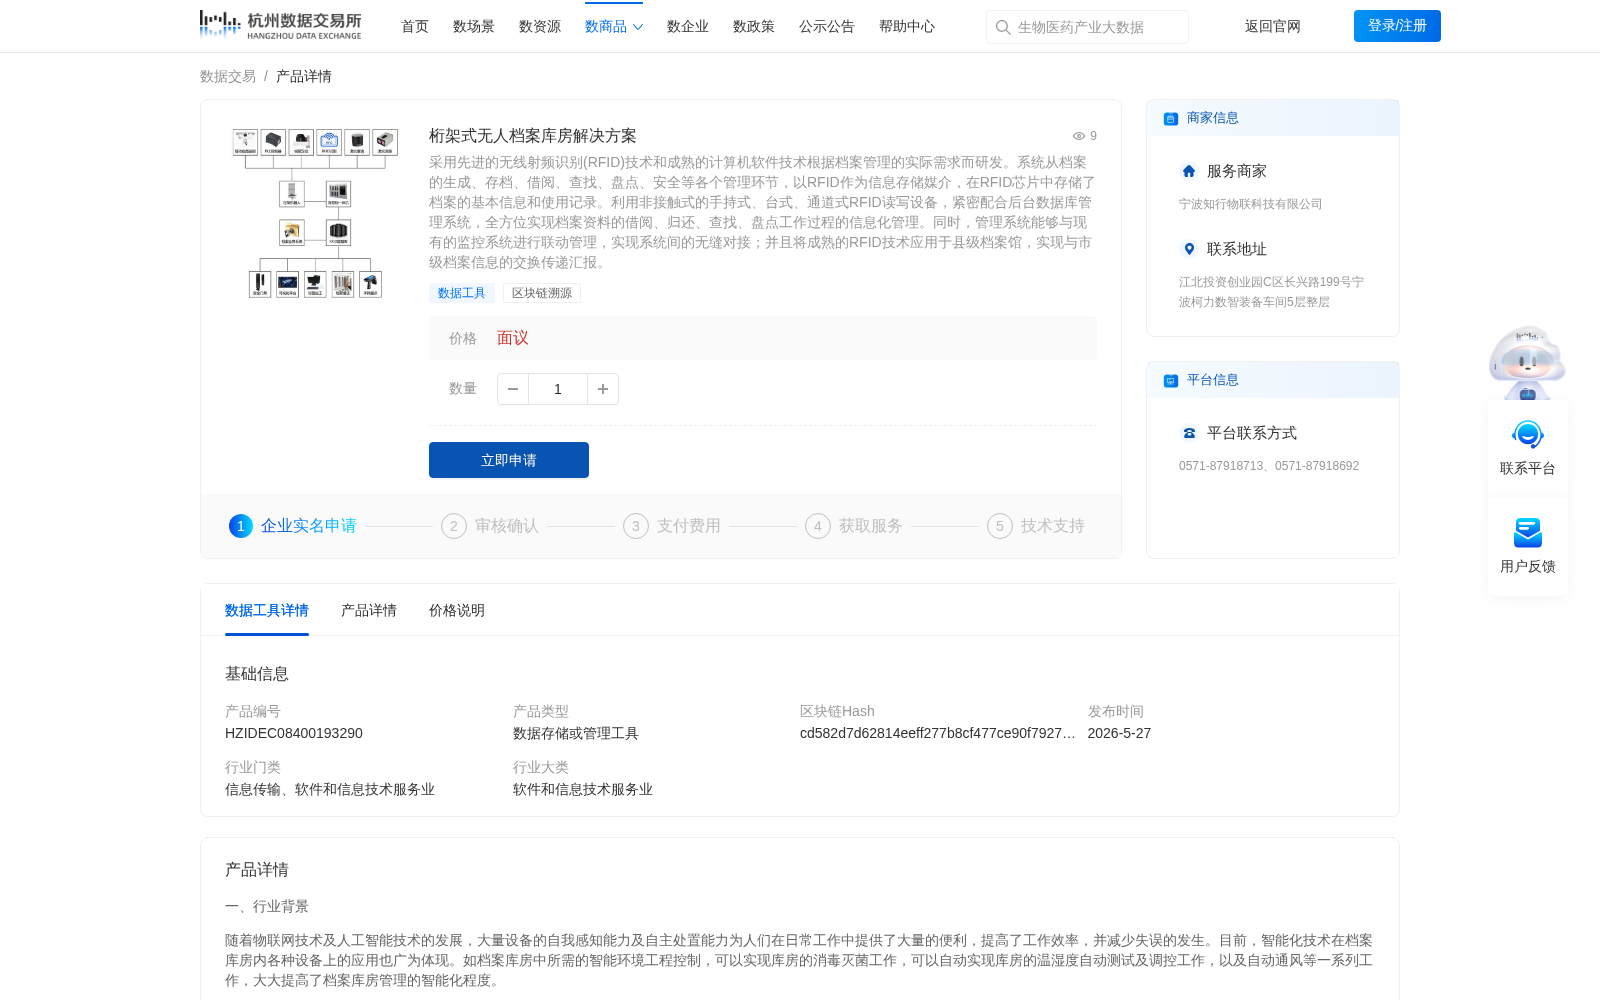Switch to 价格说明 tab
The width and height of the screenshot is (1600, 1000).
click(457, 610)
